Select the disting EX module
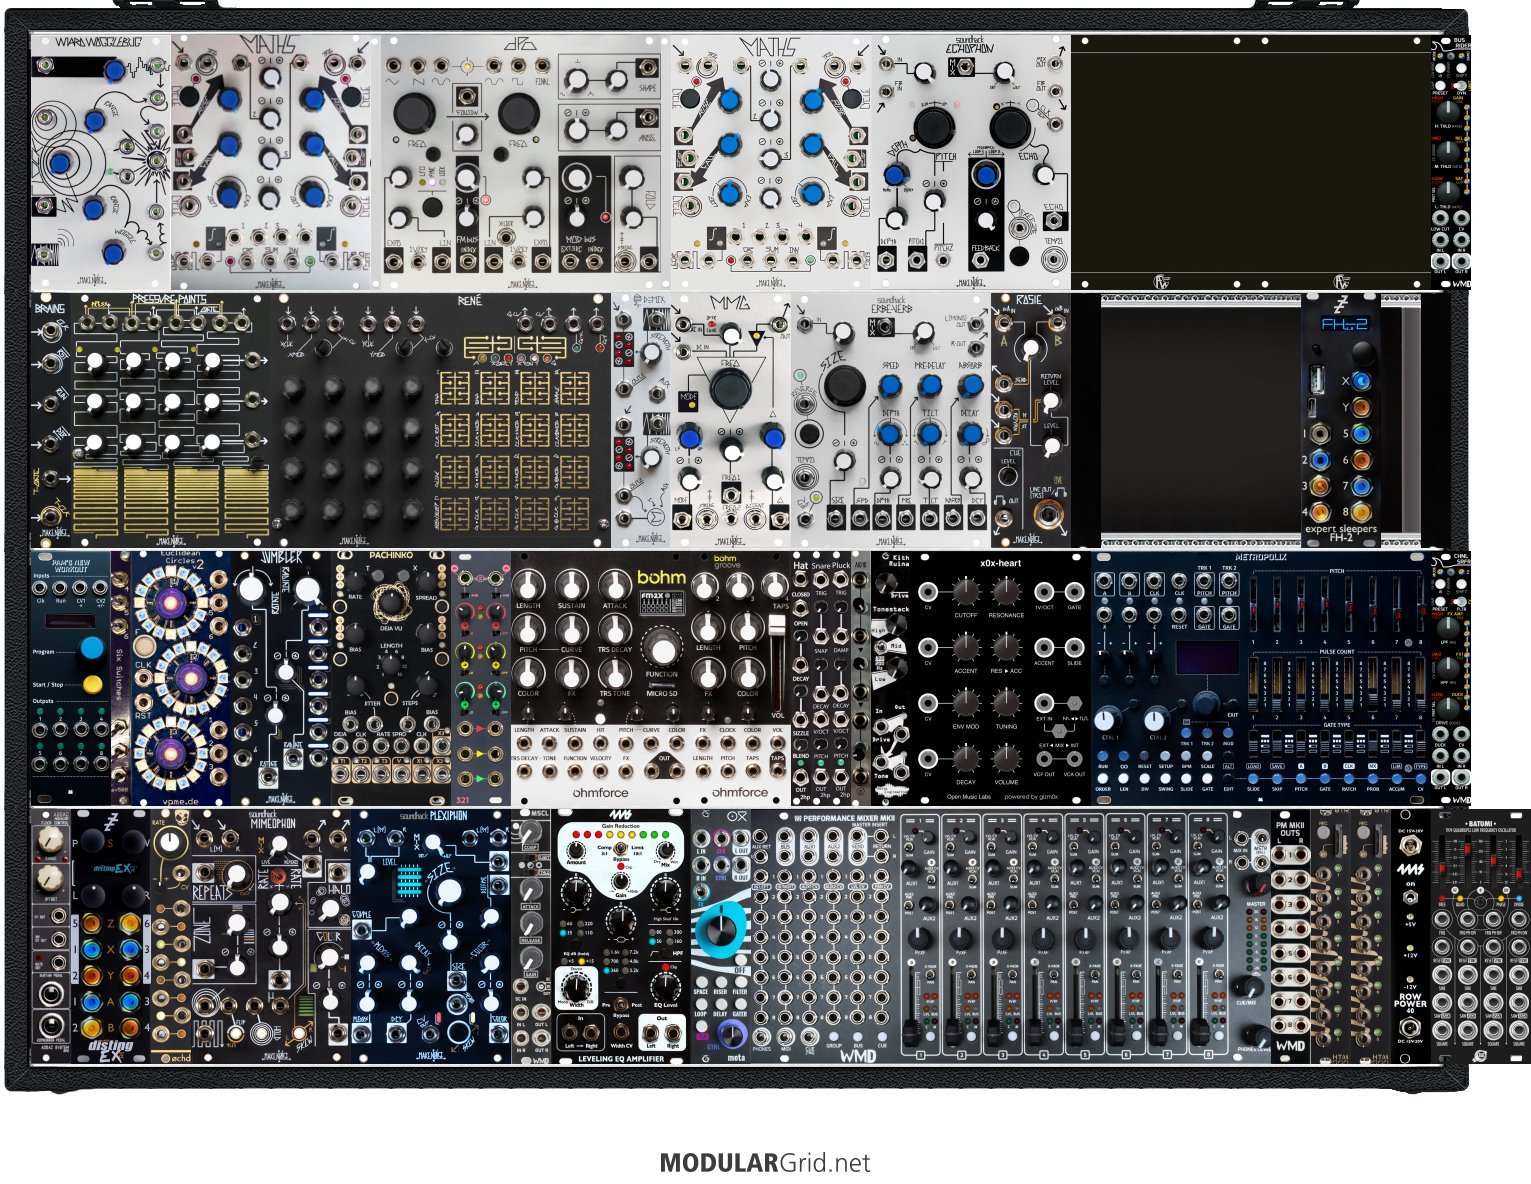Screen dimensions: 1531x1184 [x=111, y=936]
